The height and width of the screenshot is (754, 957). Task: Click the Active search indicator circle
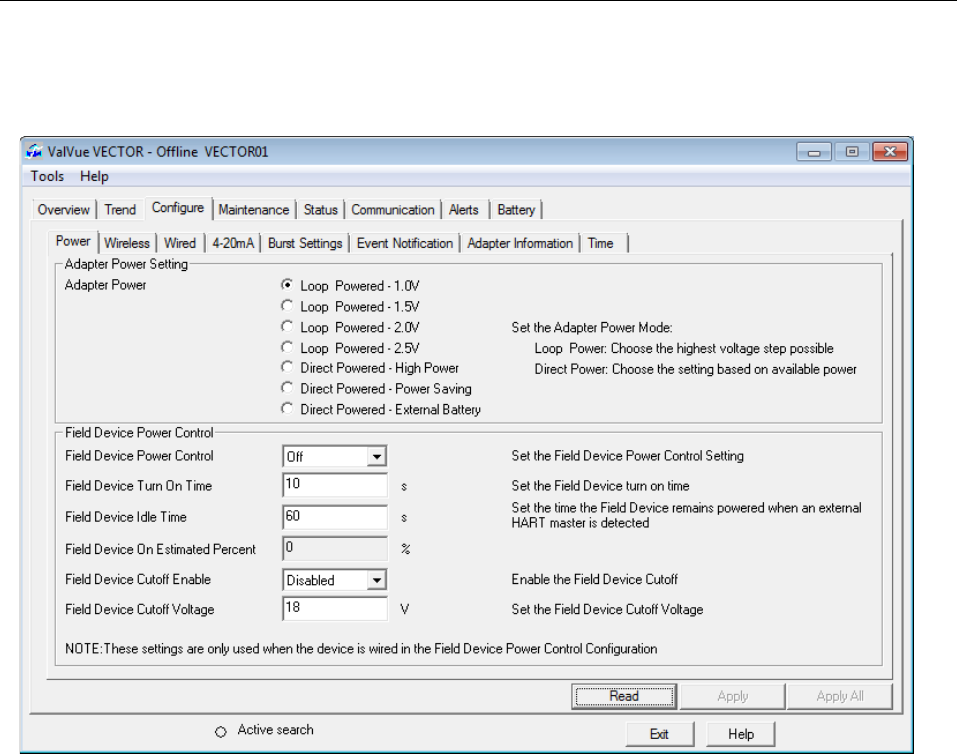point(221,731)
